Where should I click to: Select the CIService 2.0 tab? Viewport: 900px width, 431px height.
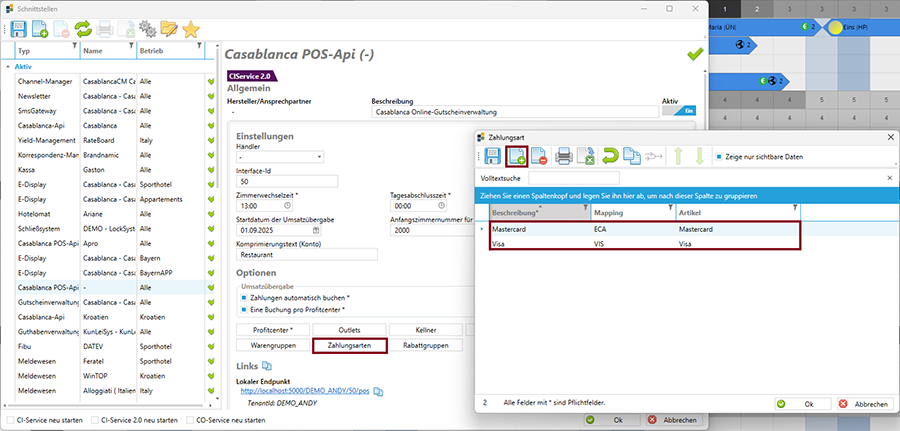251,76
